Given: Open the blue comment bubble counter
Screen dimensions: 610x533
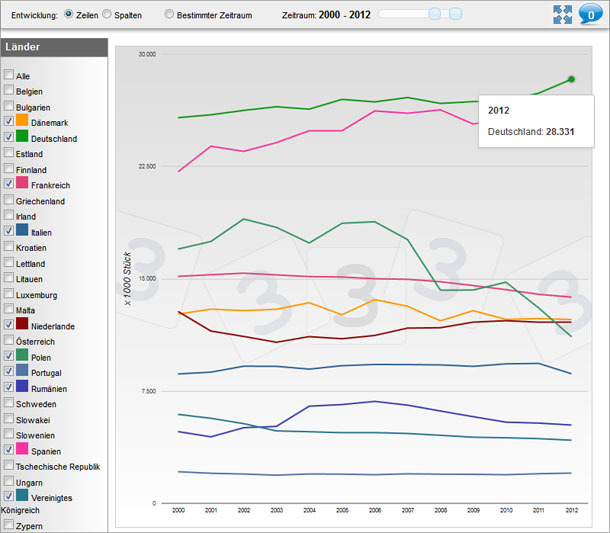Looking at the screenshot, I should click(x=588, y=15).
